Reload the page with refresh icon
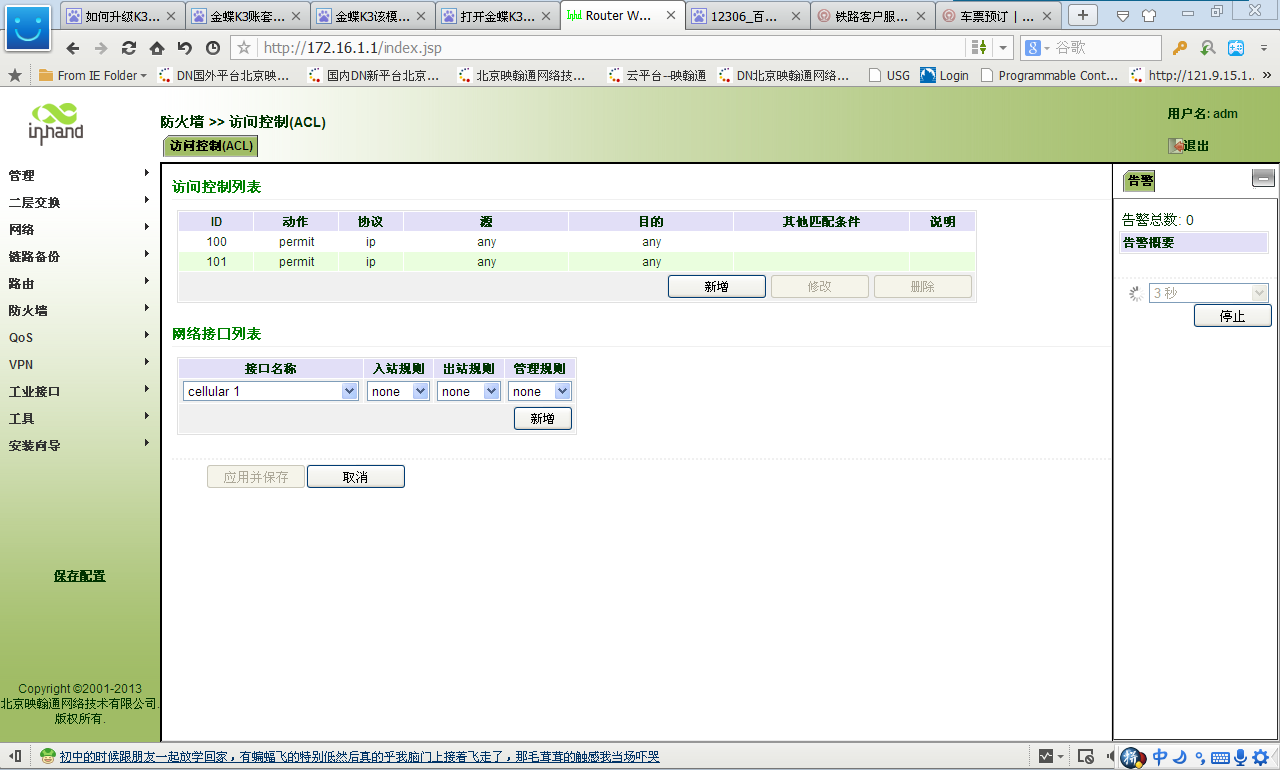 (x=129, y=48)
